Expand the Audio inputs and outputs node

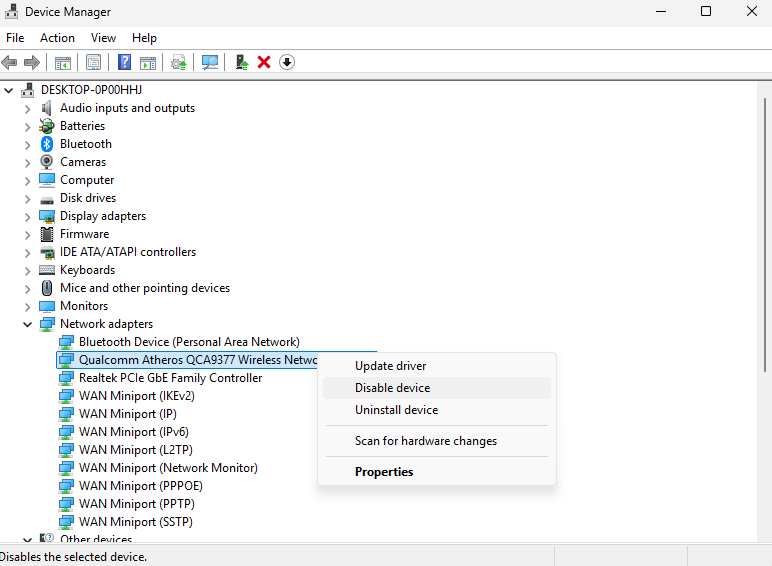tap(28, 108)
